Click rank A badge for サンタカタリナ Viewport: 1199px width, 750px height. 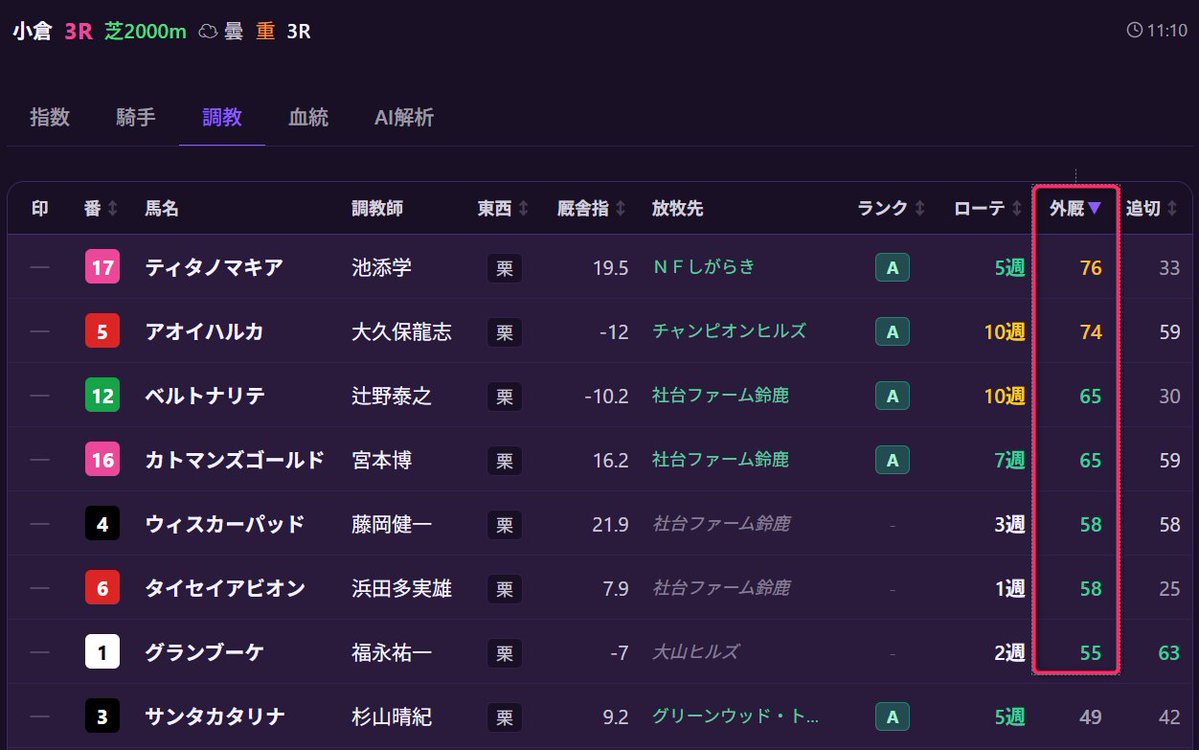[892, 717]
